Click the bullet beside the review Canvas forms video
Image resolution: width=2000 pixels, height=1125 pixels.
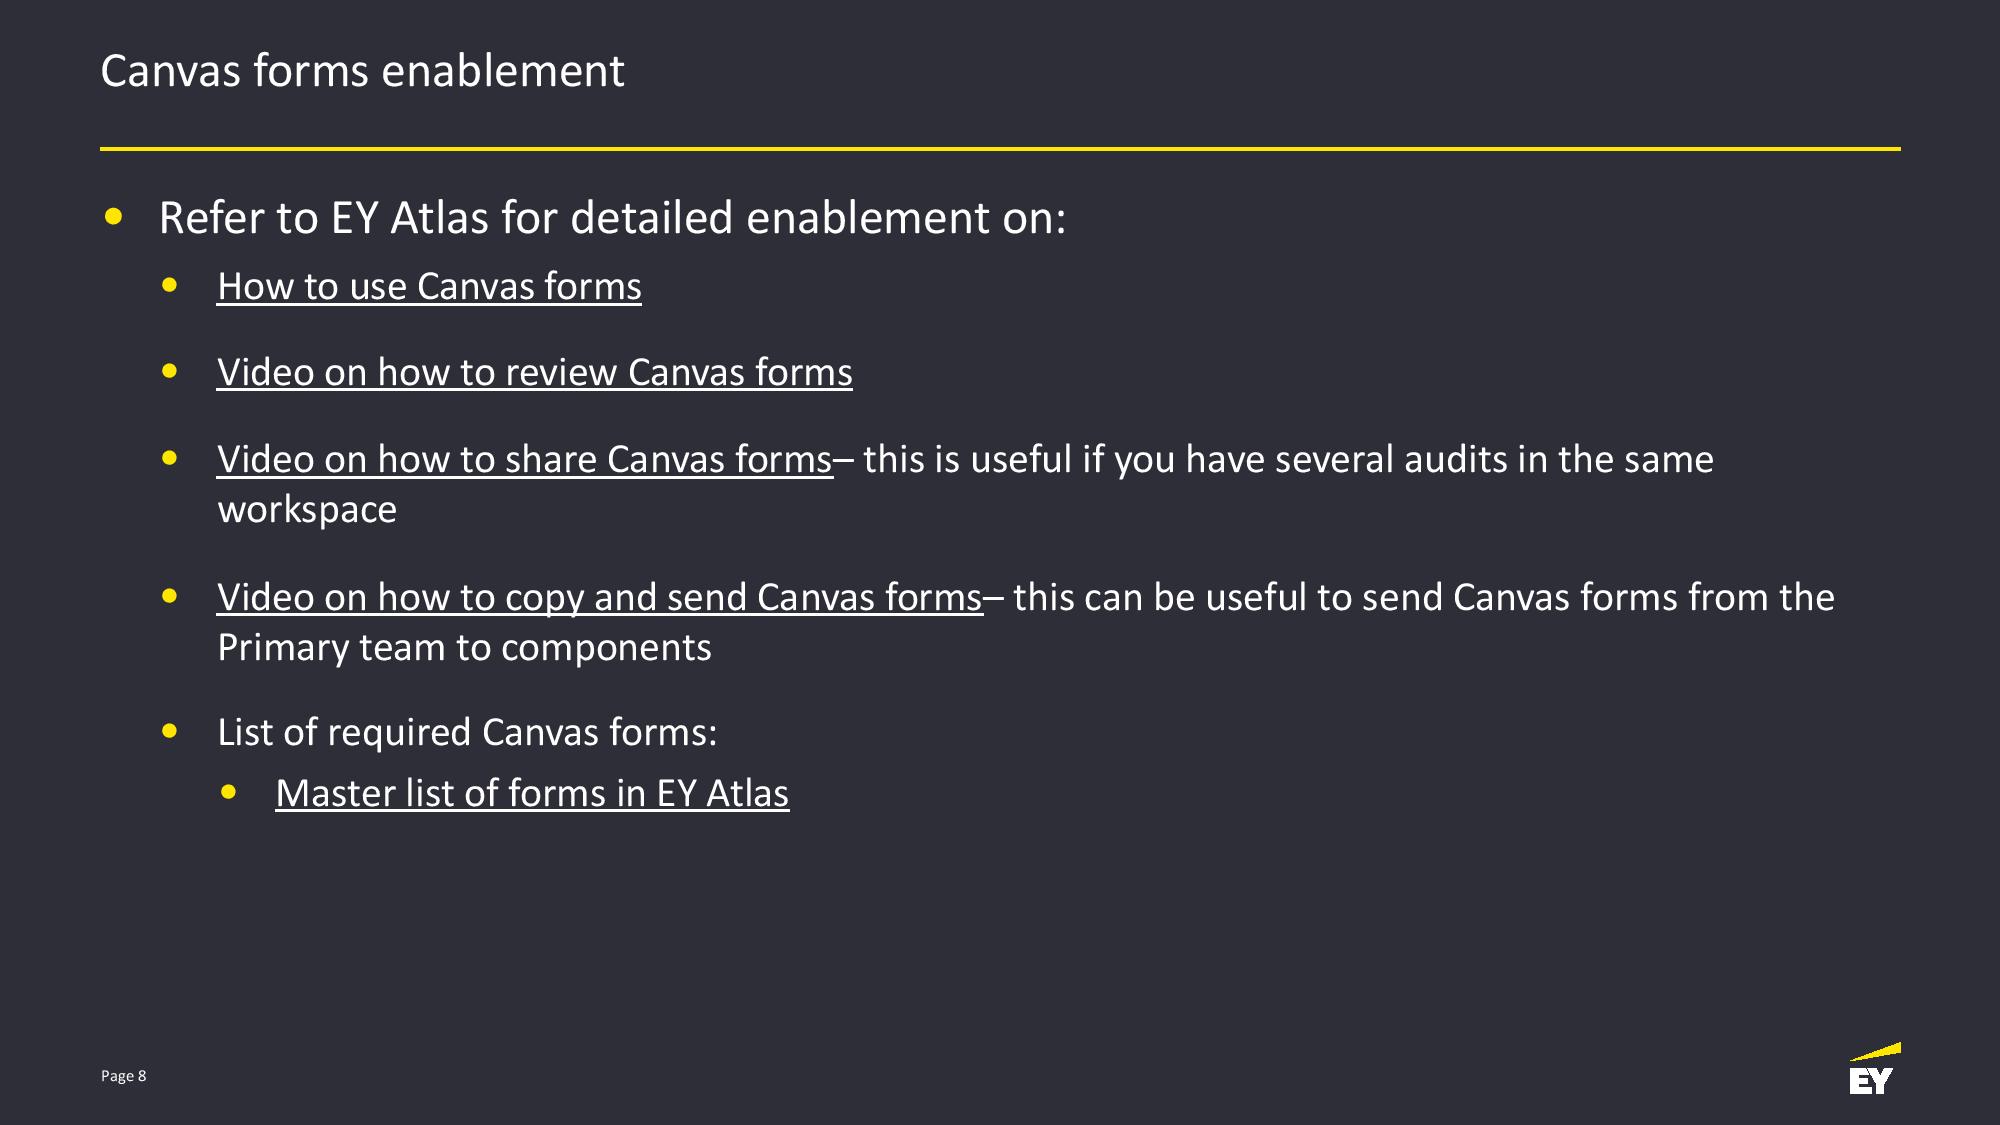[170, 372]
